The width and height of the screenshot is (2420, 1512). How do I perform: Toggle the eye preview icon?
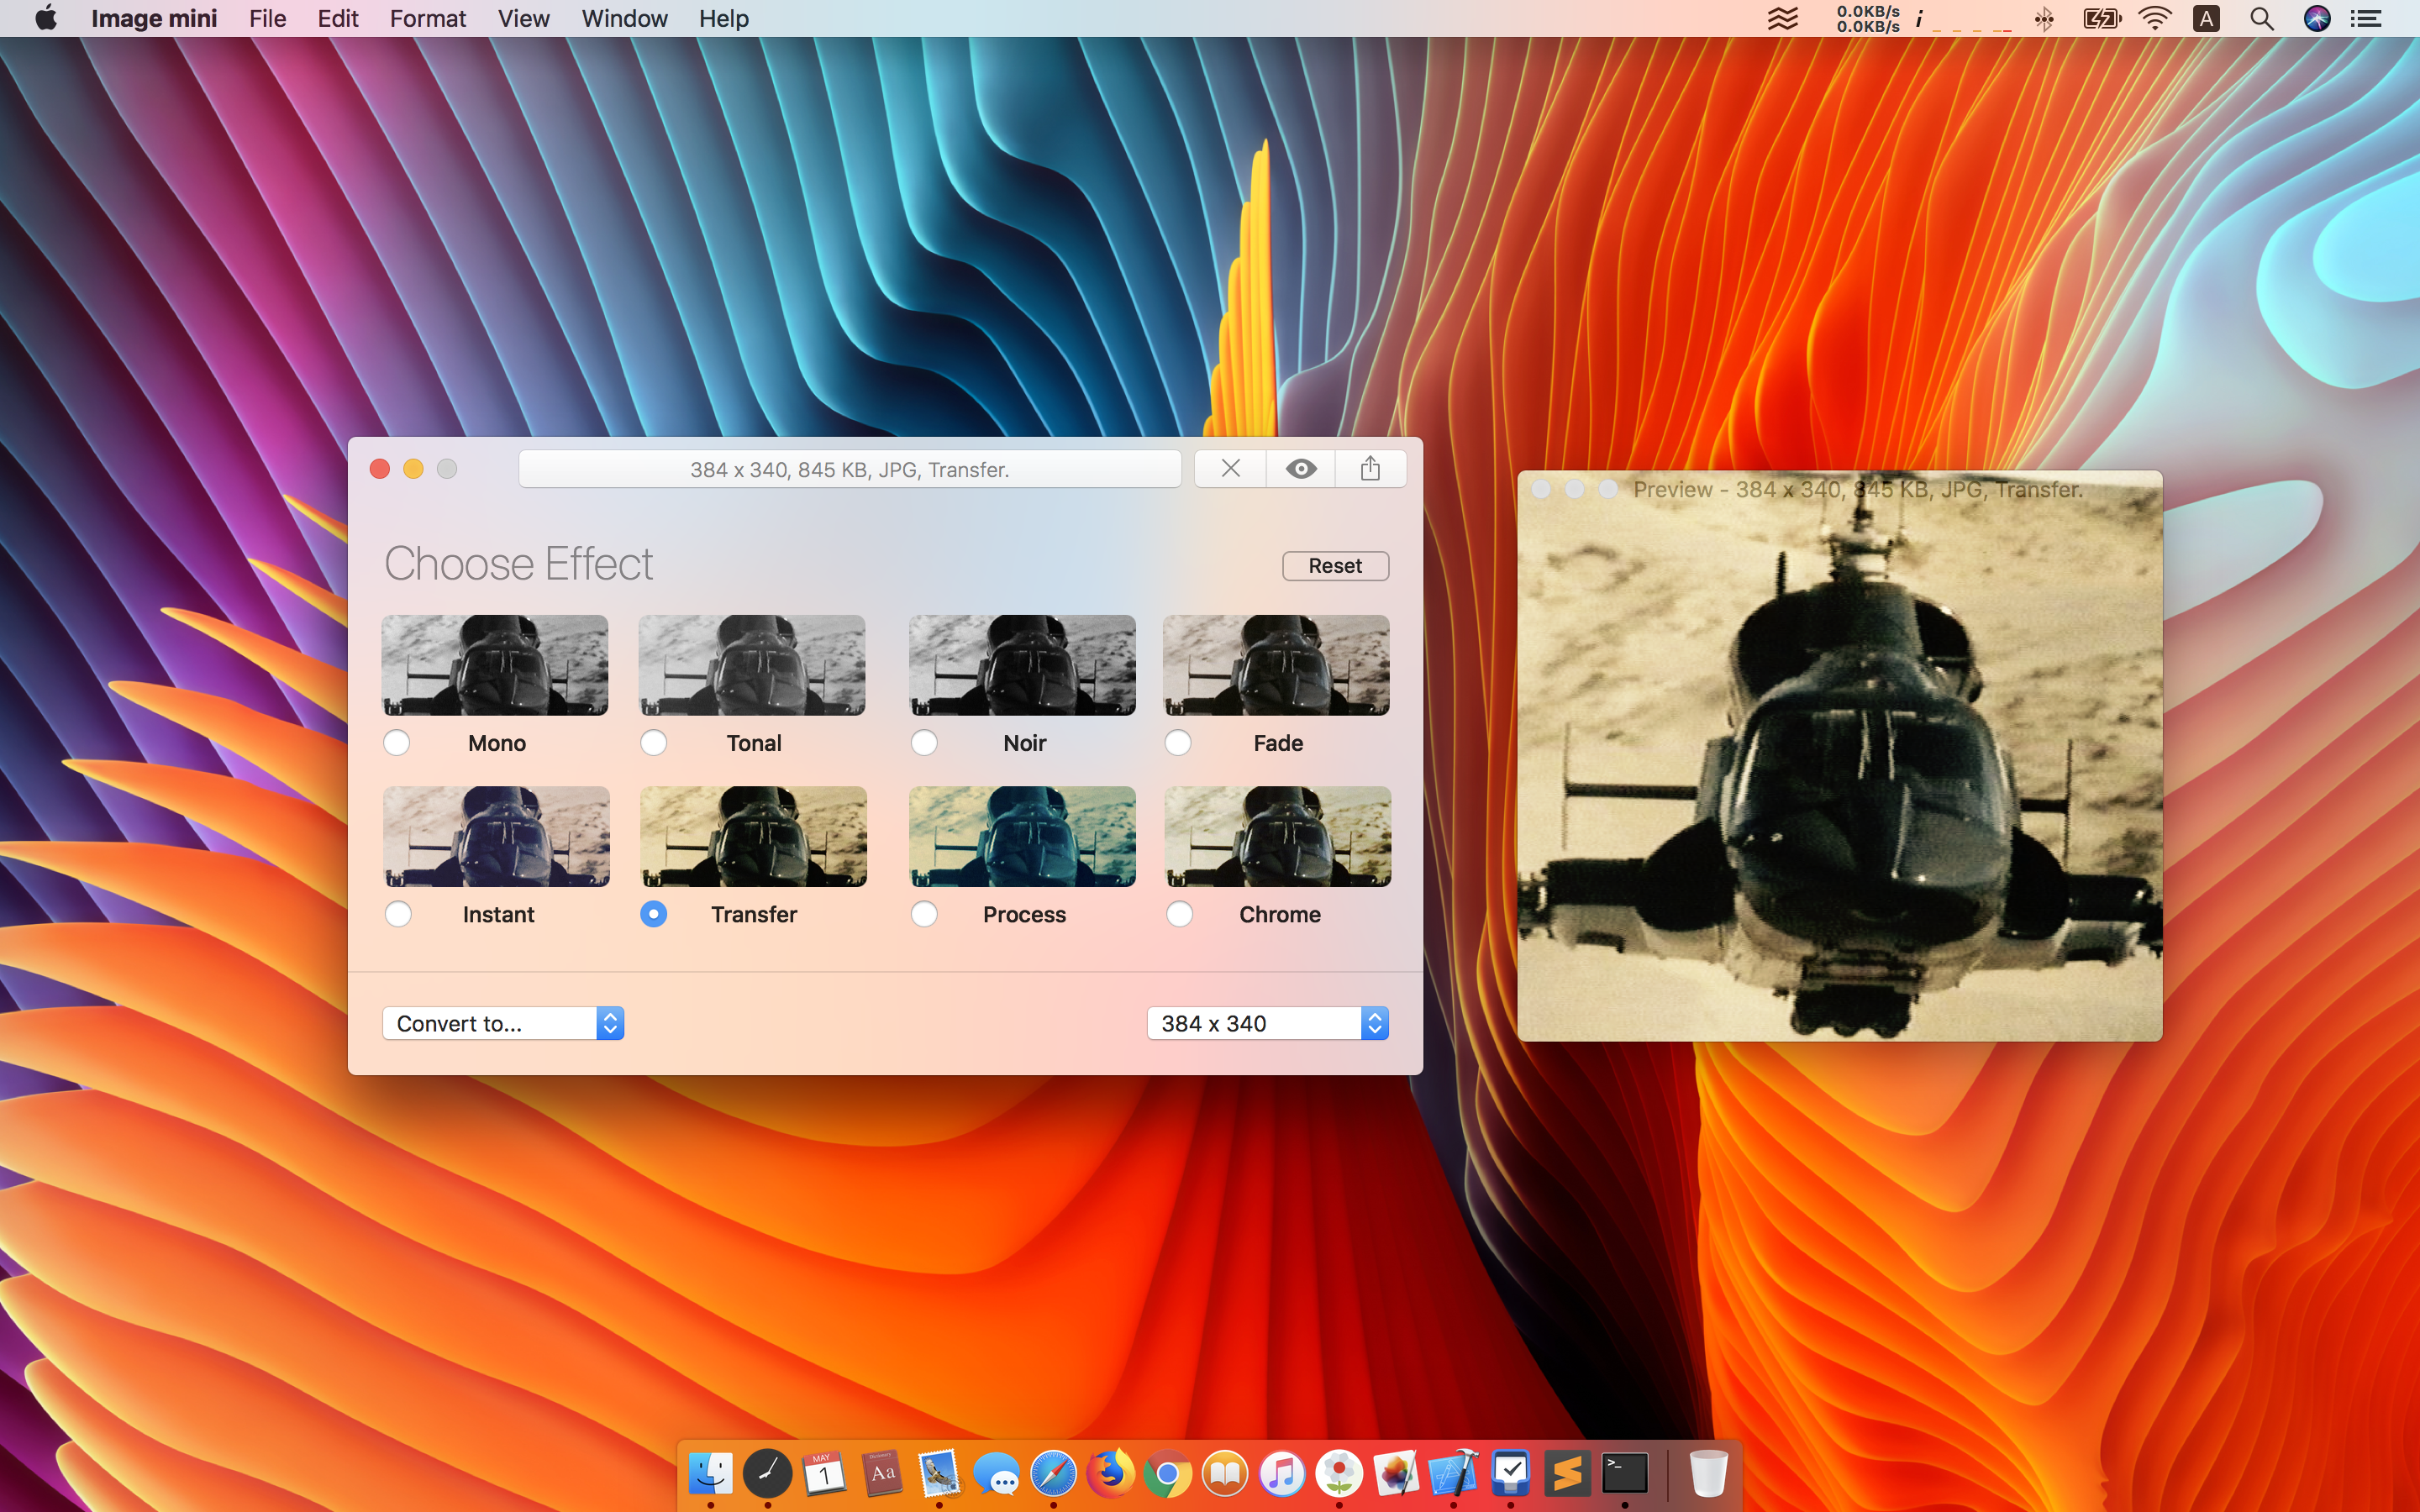click(1300, 469)
